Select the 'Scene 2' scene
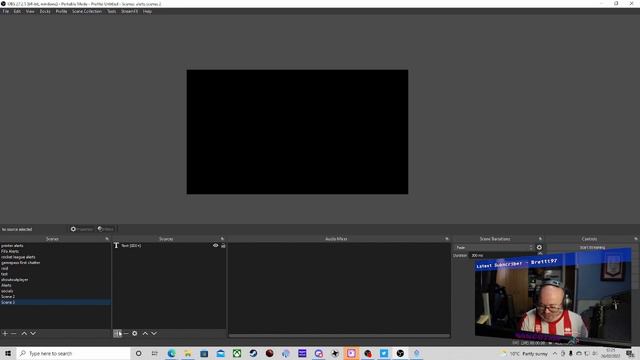Viewport: 640px width, 360px height. (x=55, y=297)
